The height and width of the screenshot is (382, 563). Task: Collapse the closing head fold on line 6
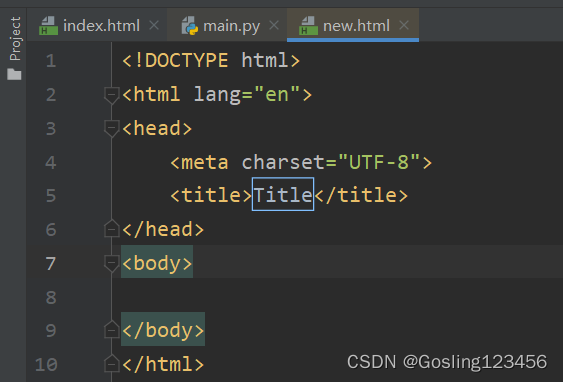(x=112, y=229)
